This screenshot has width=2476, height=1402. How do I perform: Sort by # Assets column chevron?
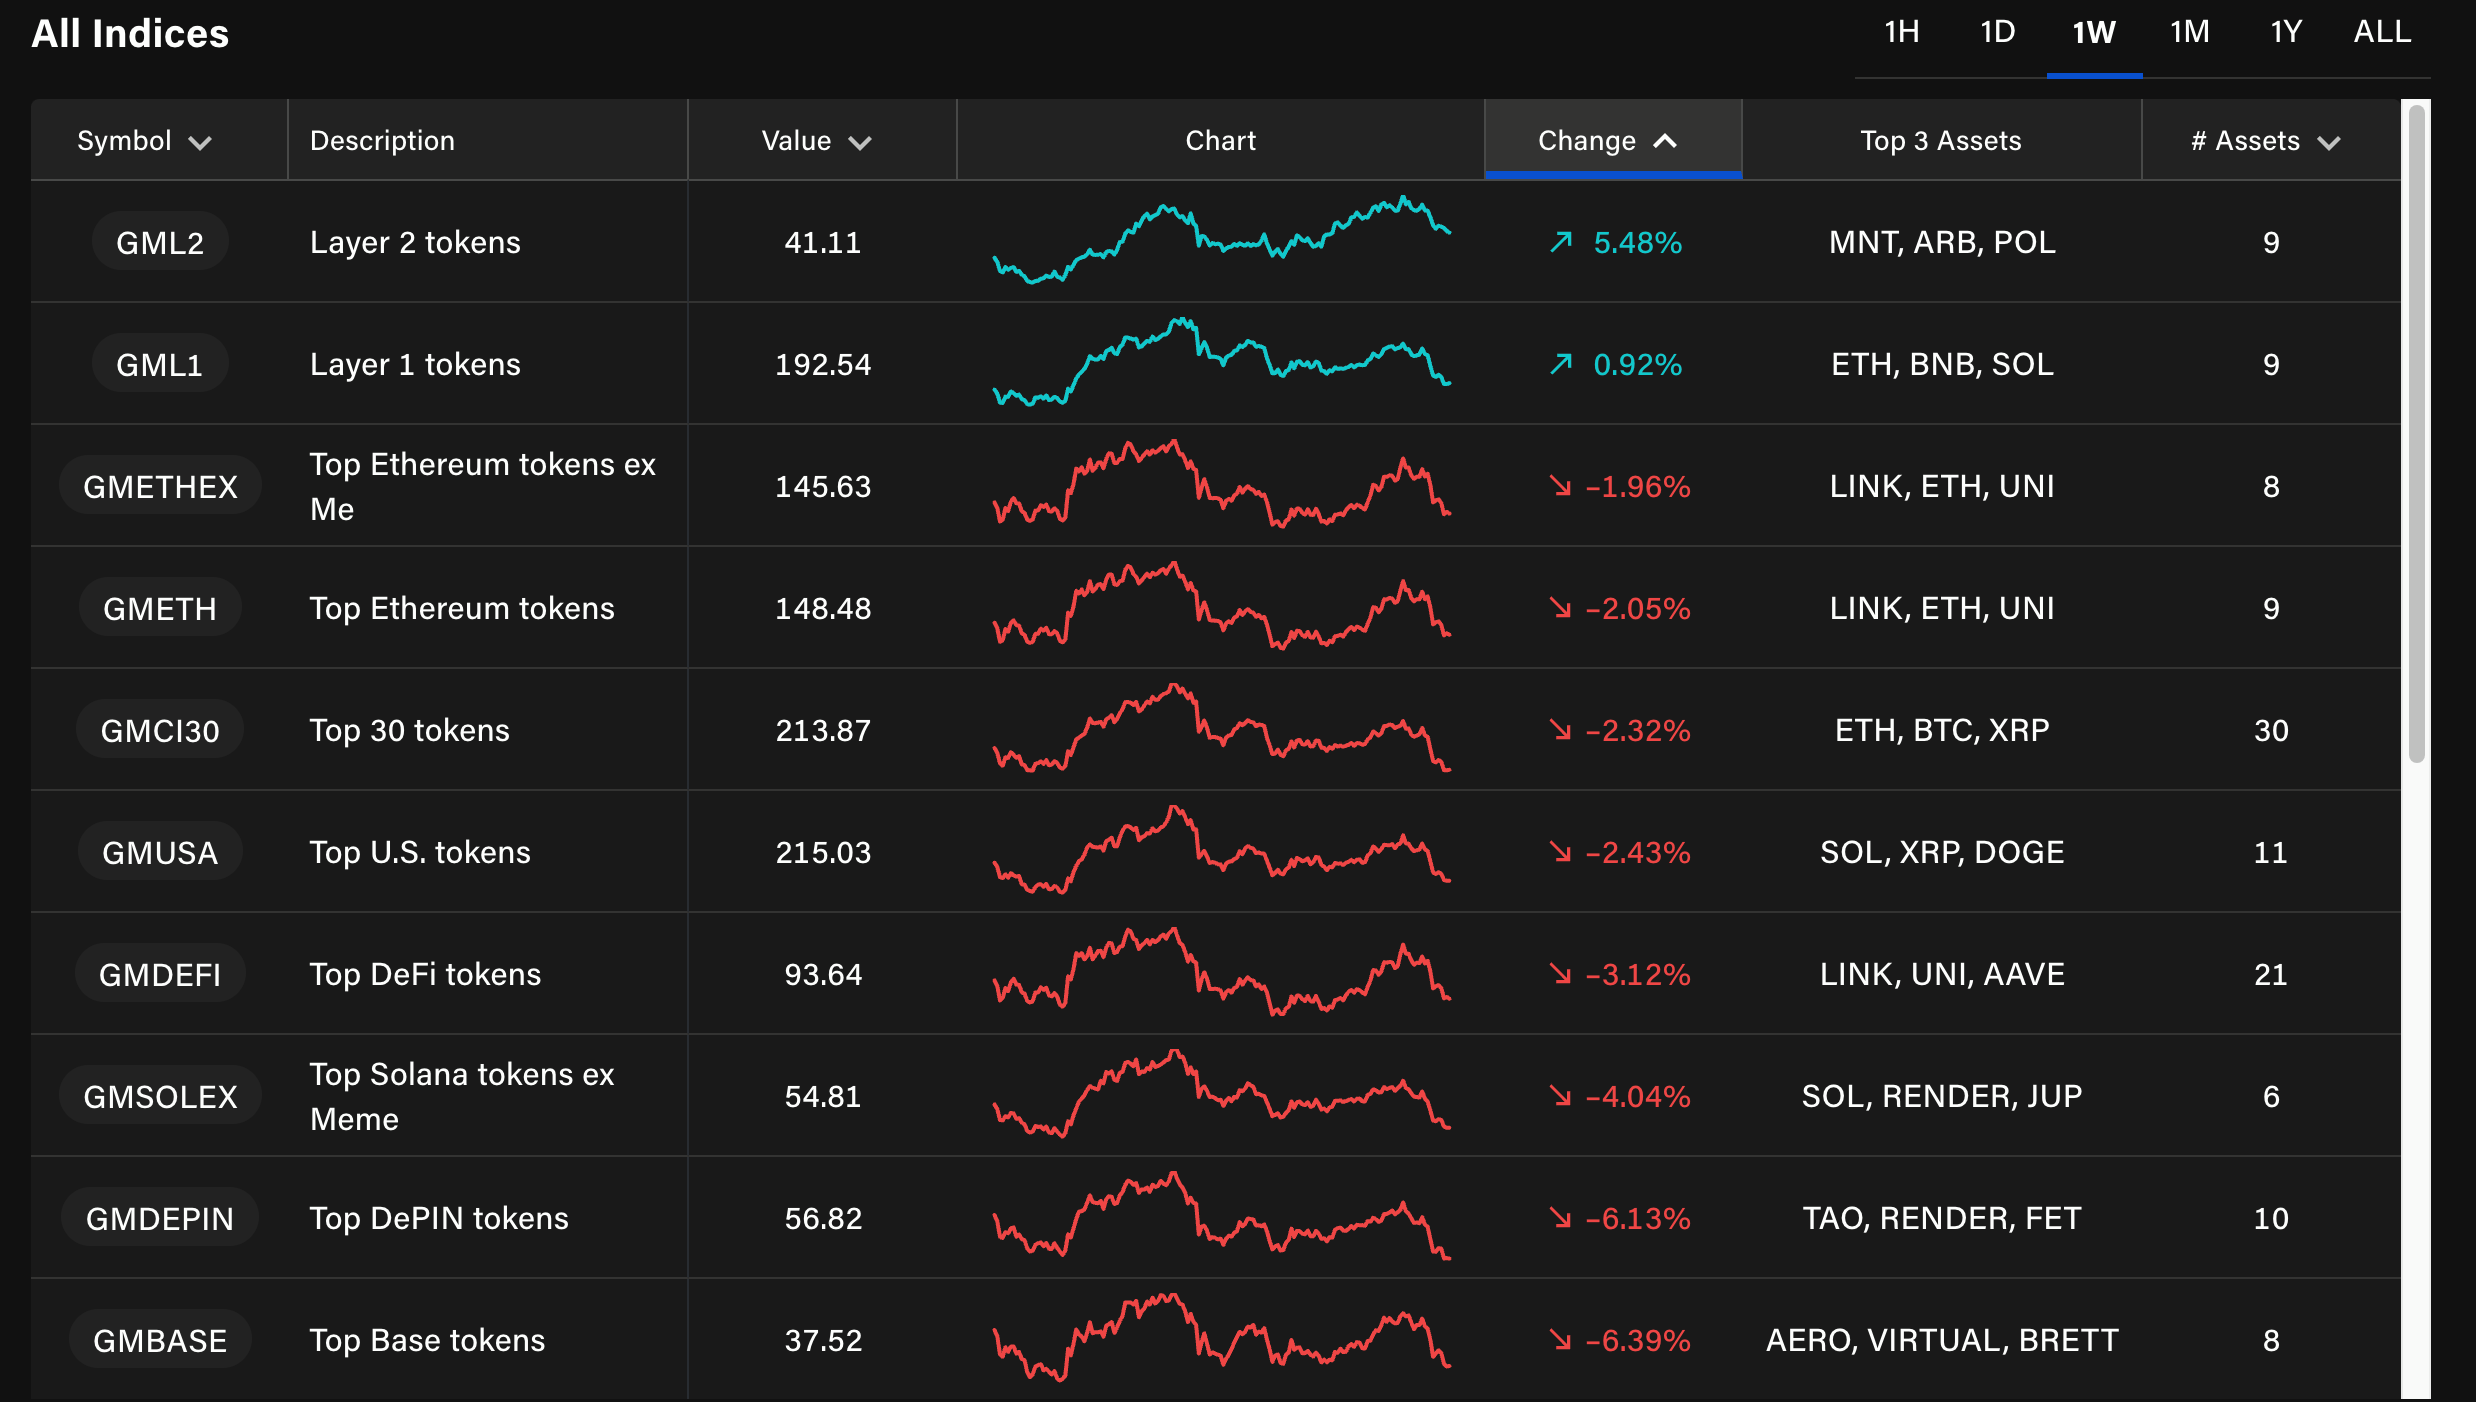(x=2329, y=142)
